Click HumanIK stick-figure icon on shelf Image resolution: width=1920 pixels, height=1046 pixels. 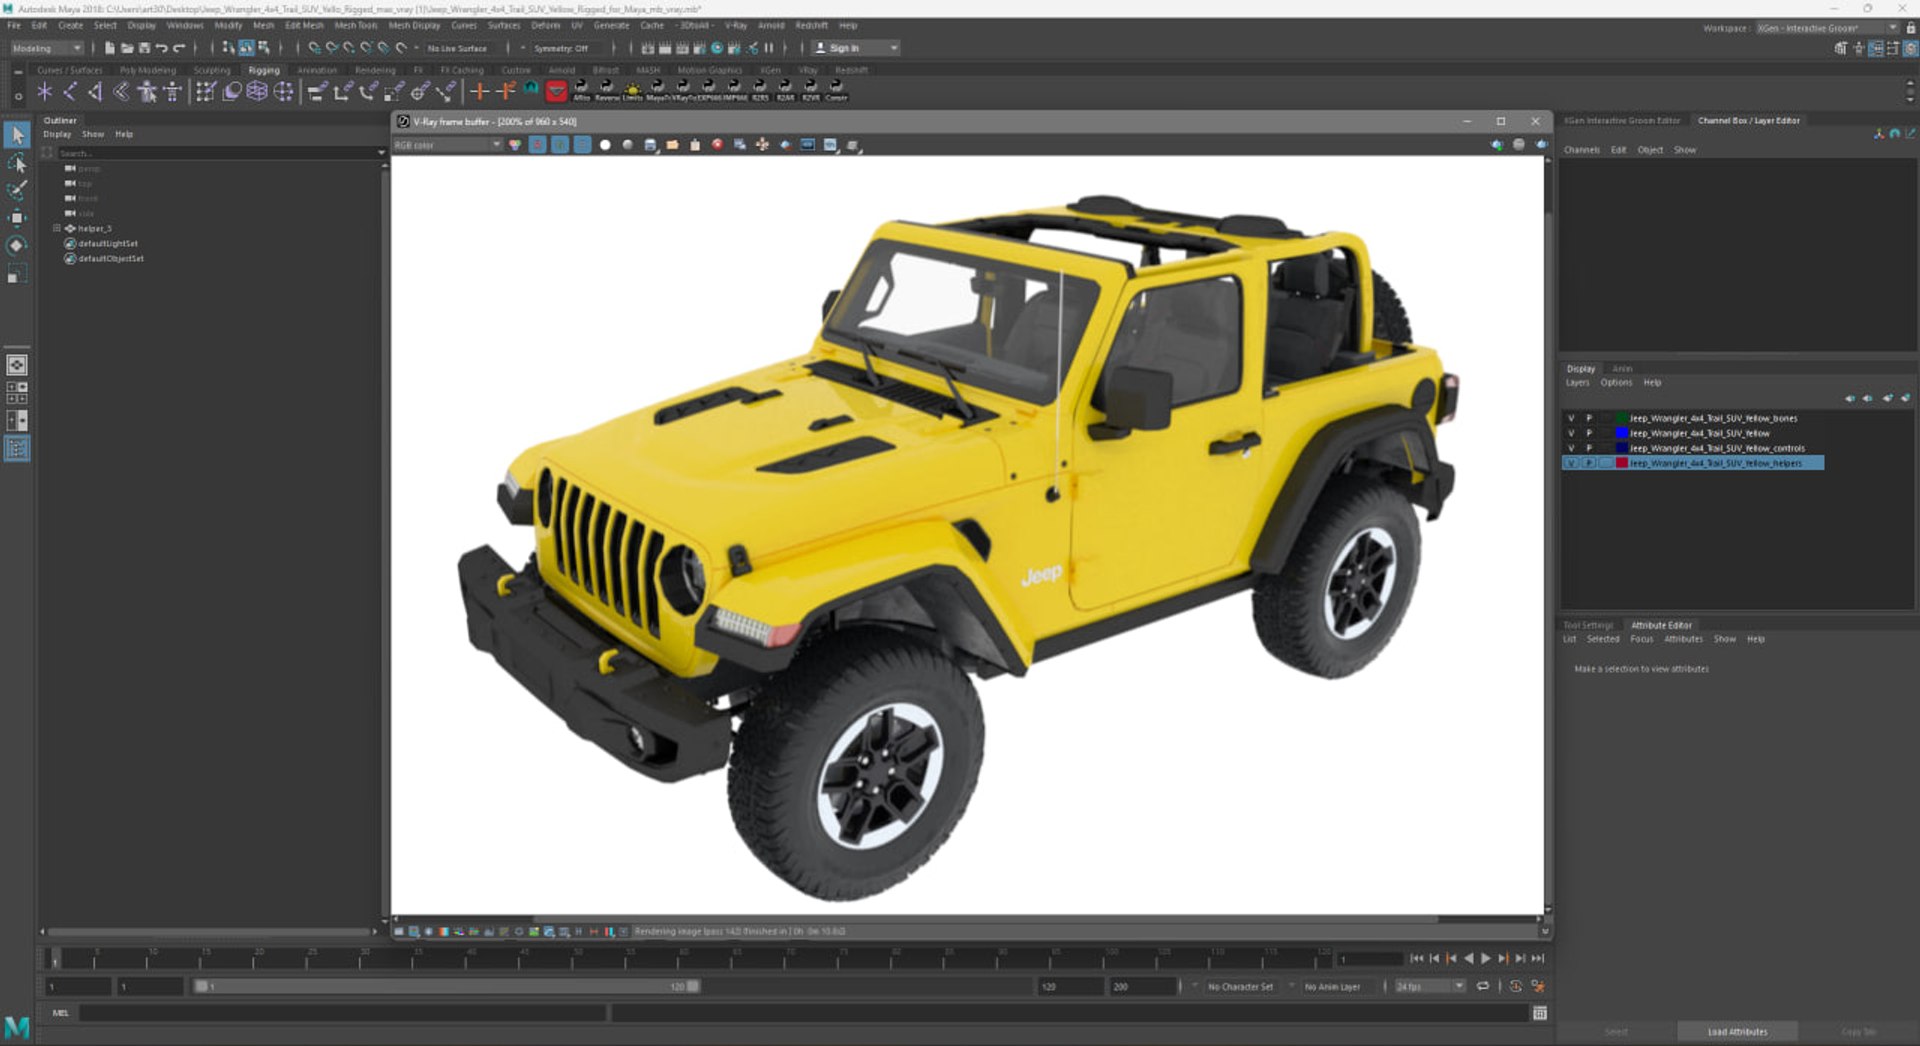point(172,92)
